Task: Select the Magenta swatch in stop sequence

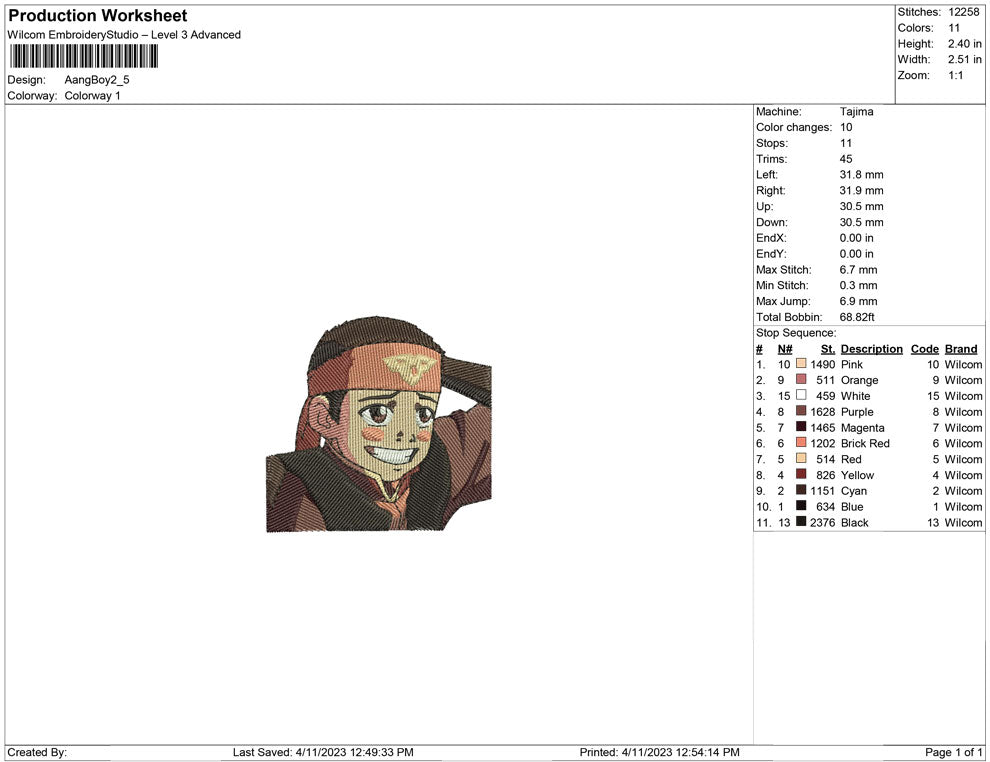Action: click(x=801, y=427)
